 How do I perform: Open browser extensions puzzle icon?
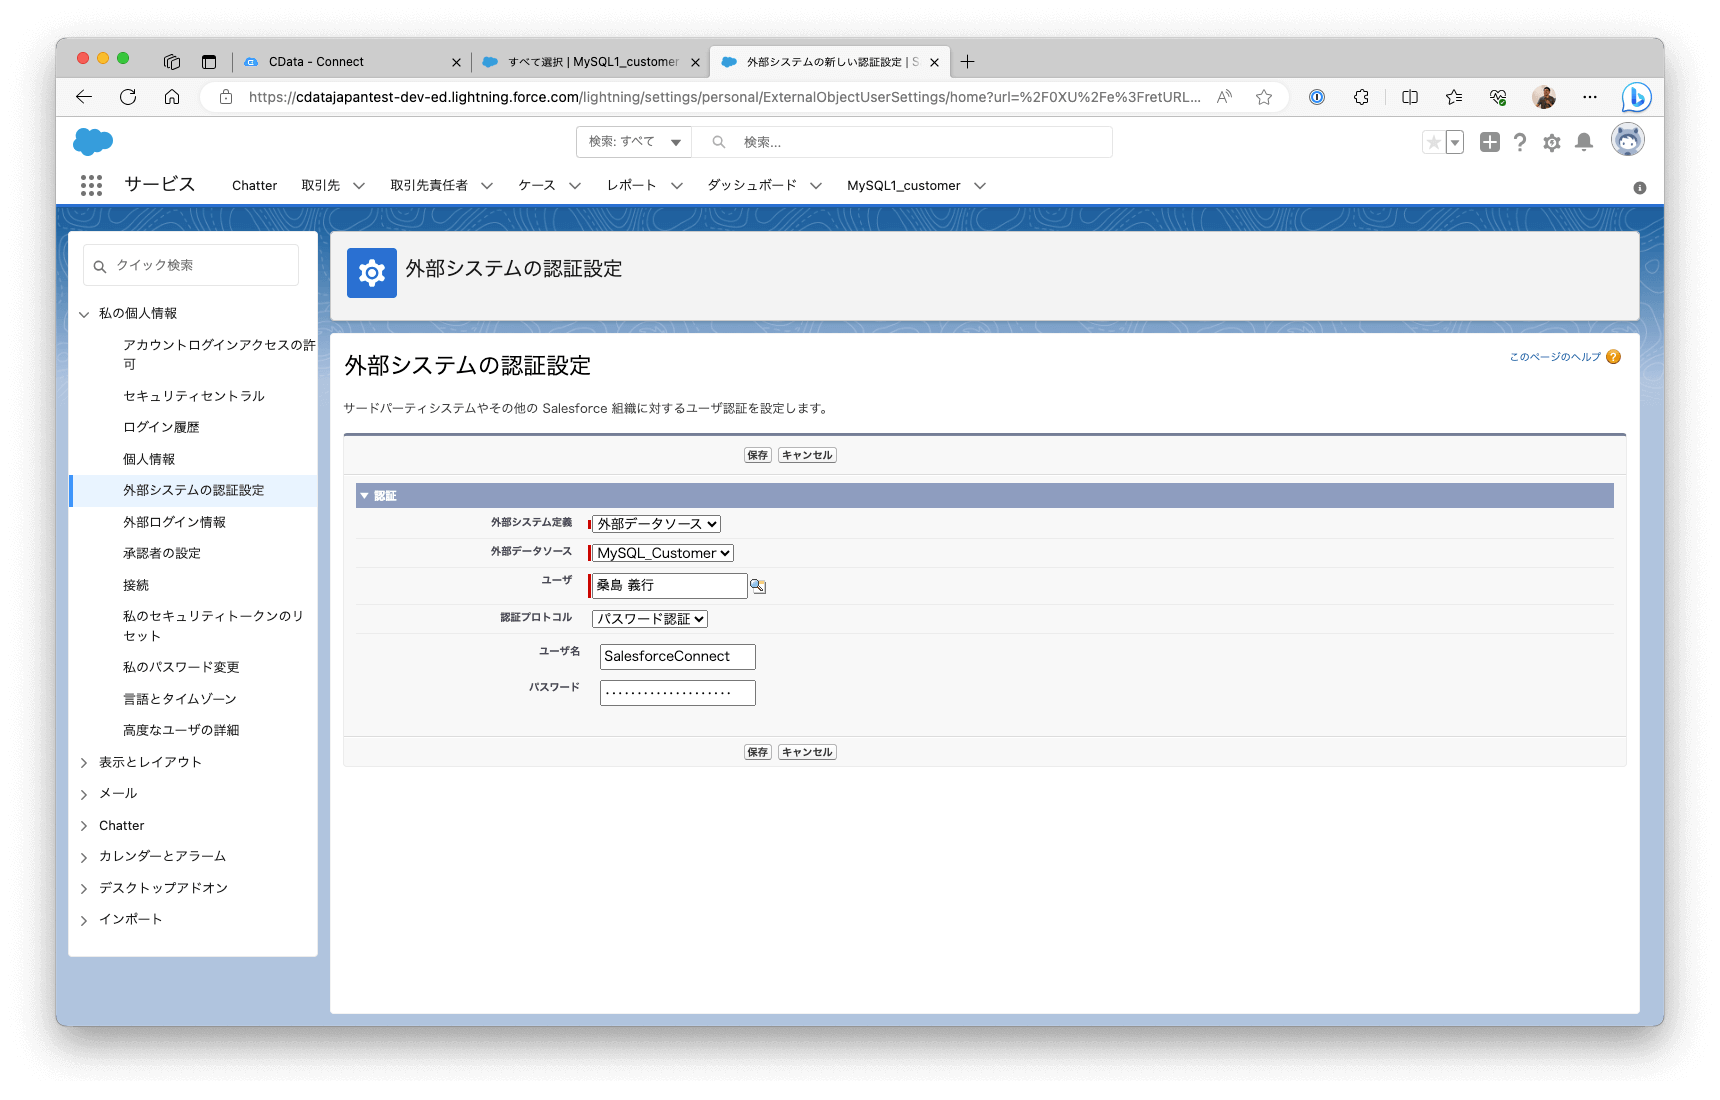point(1361,97)
